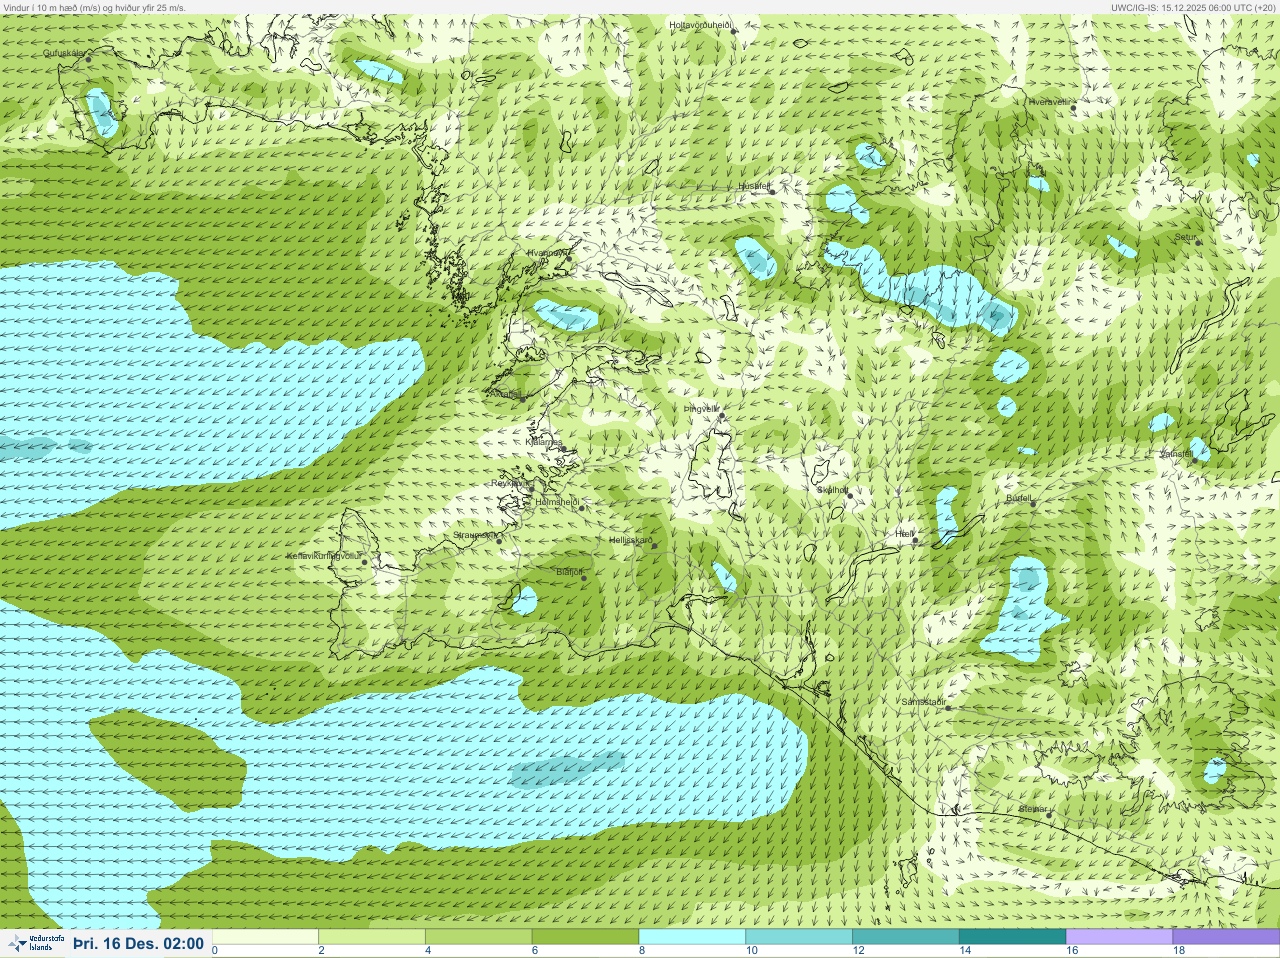Screen dimensions: 1280x958
Task: Click the Þri. 16 Des. 02:00 timestamp
Action: [138, 944]
